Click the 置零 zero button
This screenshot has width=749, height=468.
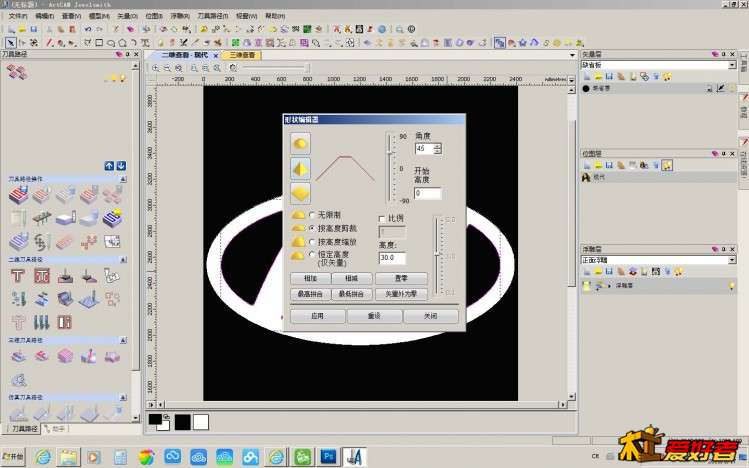pyautogui.click(x=401, y=278)
